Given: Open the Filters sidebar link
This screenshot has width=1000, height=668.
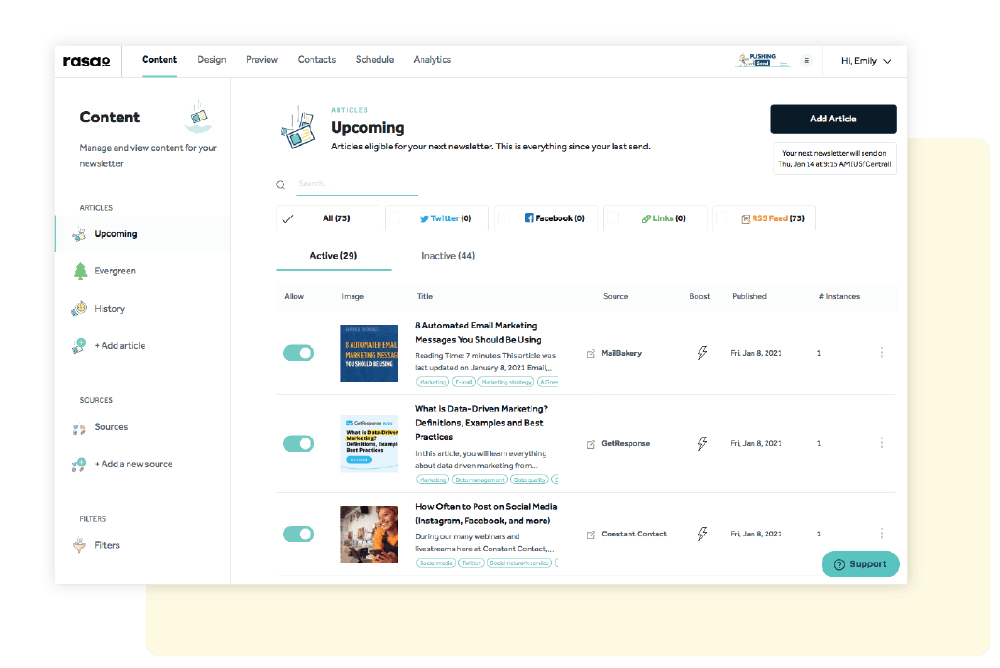Looking at the screenshot, I should 107,546.
